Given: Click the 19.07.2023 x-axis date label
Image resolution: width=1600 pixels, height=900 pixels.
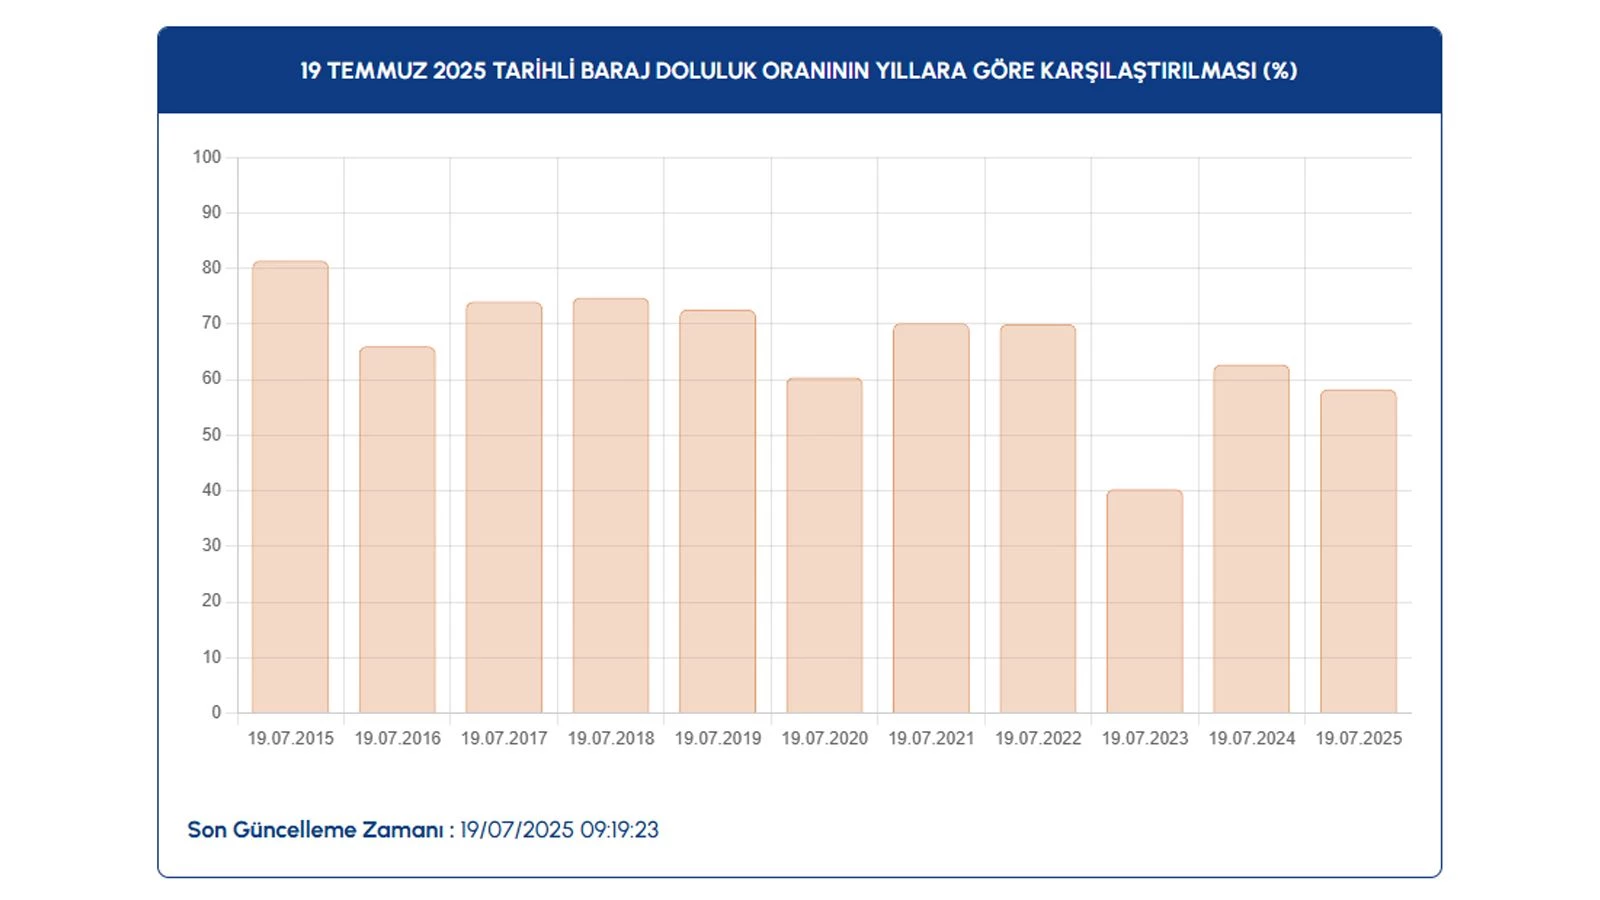Looking at the screenshot, I should 1144,738.
